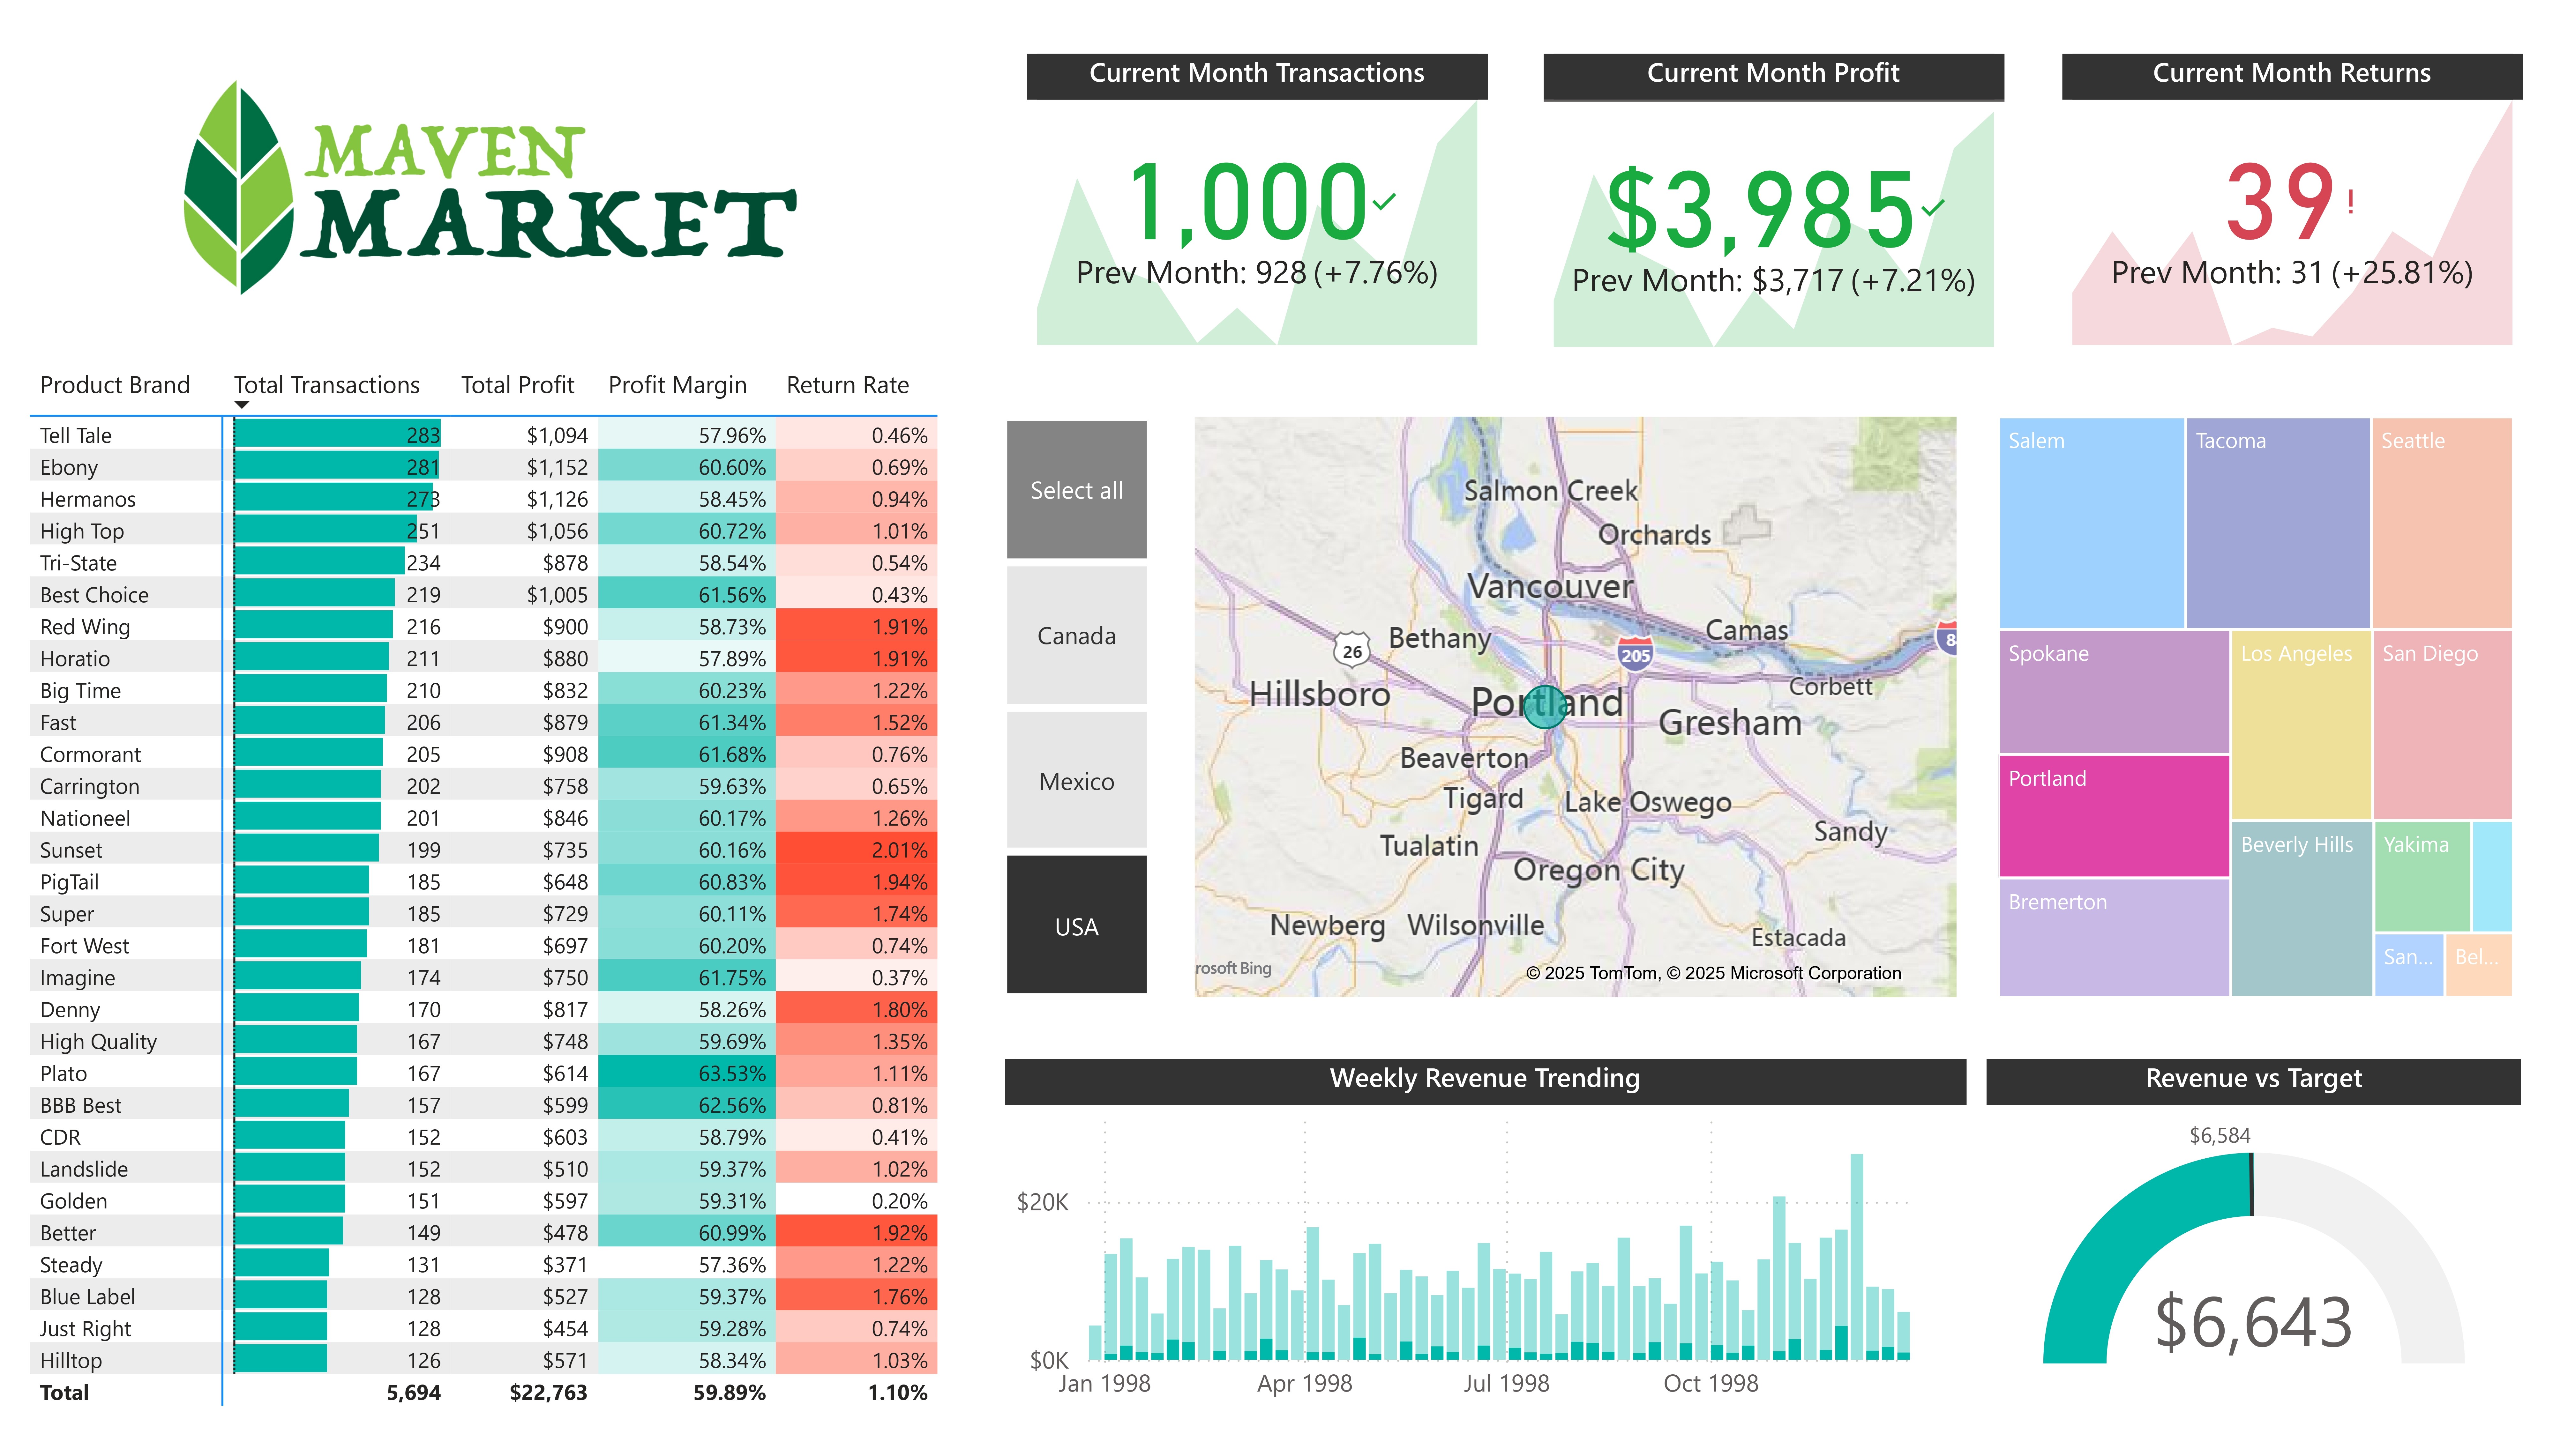Sort by Total Transactions column header
The height and width of the screenshot is (1456, 2553).
pos(327,385)
